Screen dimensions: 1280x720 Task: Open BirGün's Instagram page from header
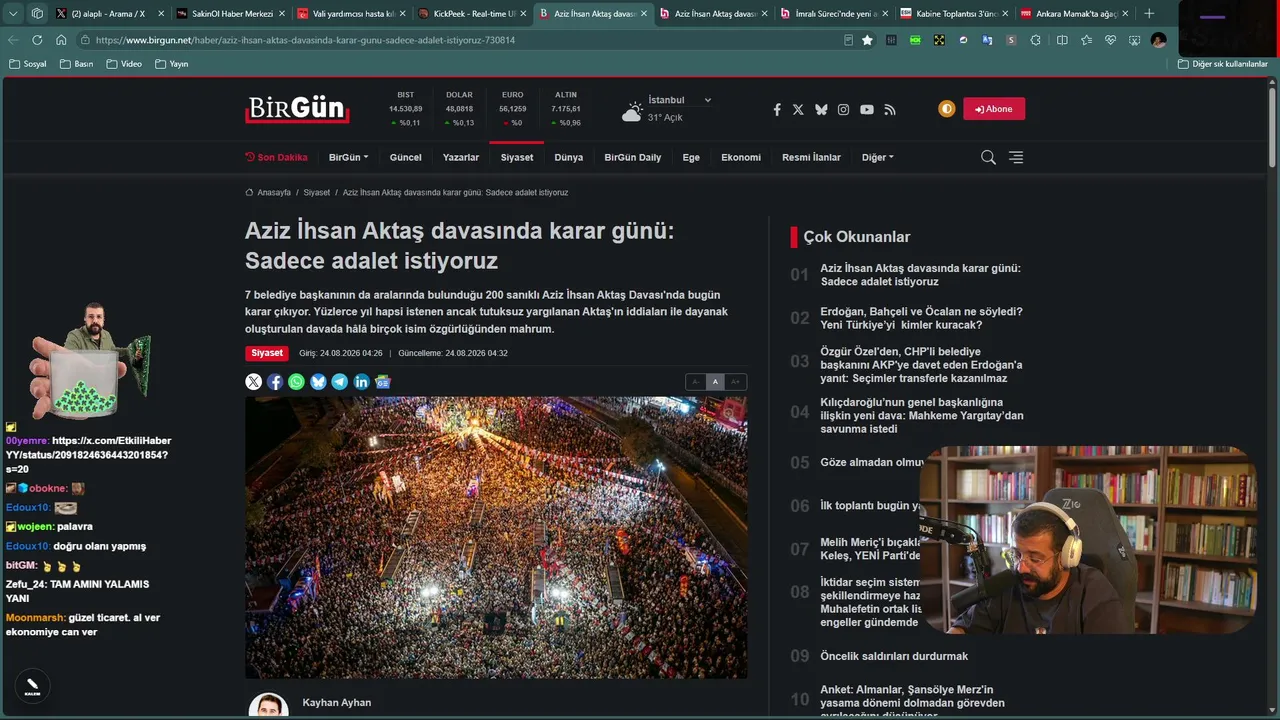click(844, 109)
